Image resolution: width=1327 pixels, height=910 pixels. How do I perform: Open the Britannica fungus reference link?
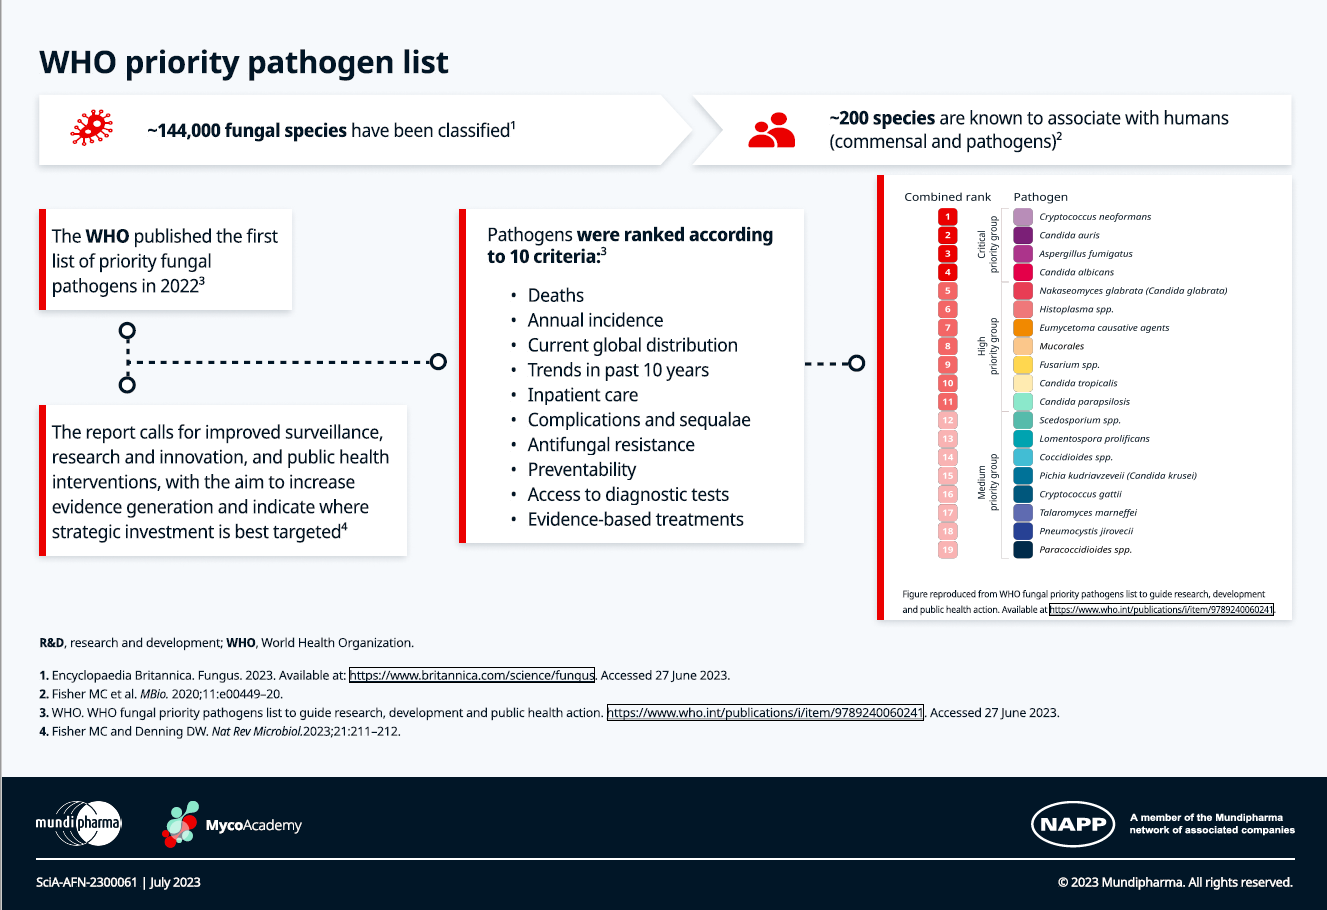click(470, 675)
